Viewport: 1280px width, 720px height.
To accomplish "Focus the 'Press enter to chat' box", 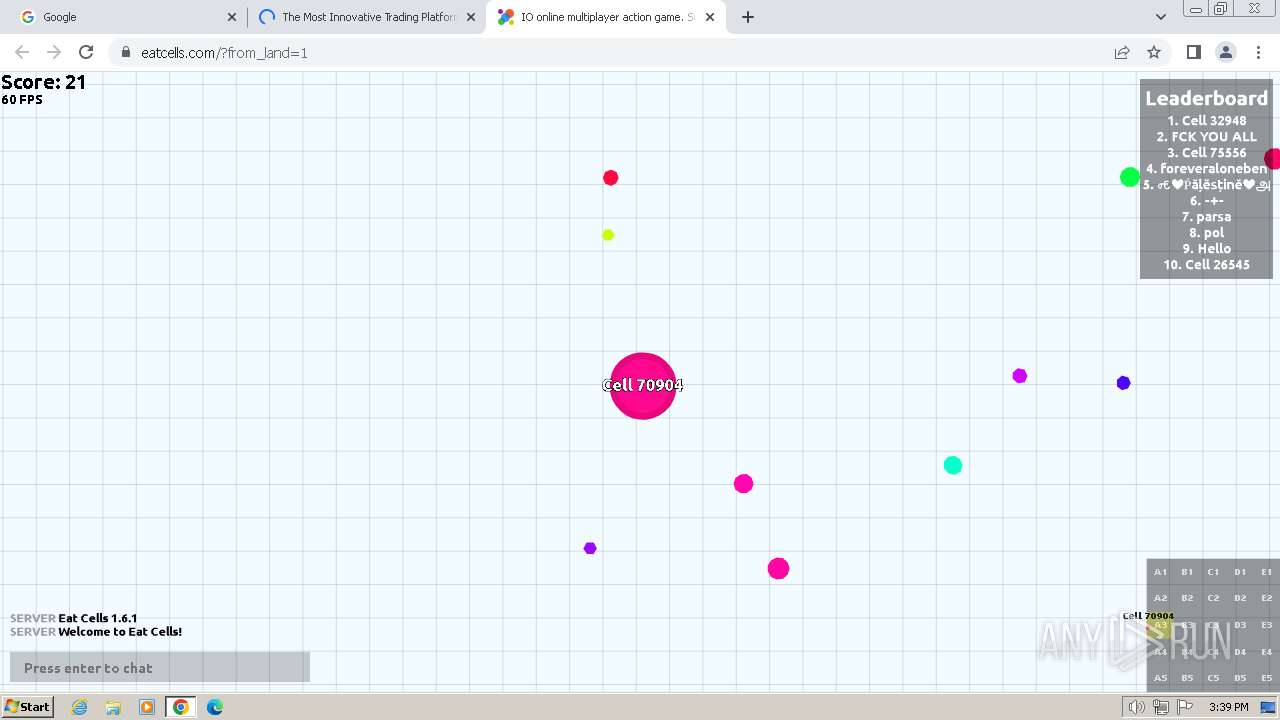I will (160, 668).
